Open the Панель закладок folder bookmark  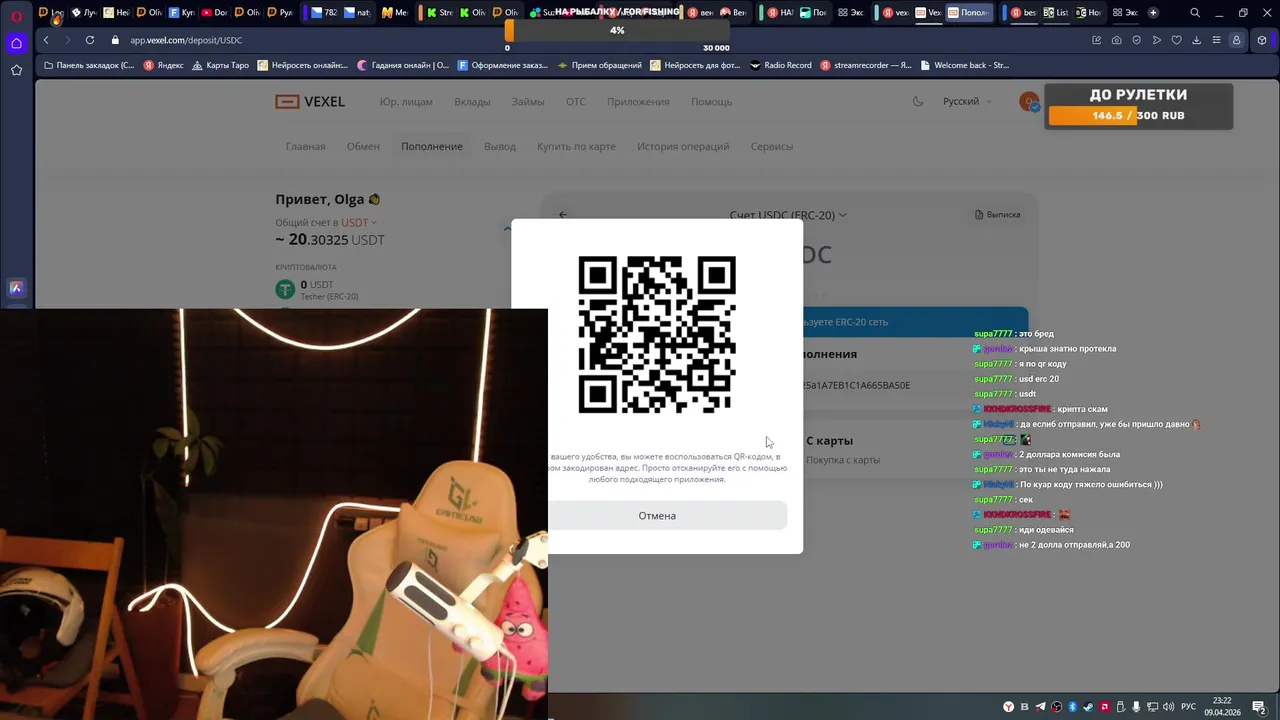88,65
